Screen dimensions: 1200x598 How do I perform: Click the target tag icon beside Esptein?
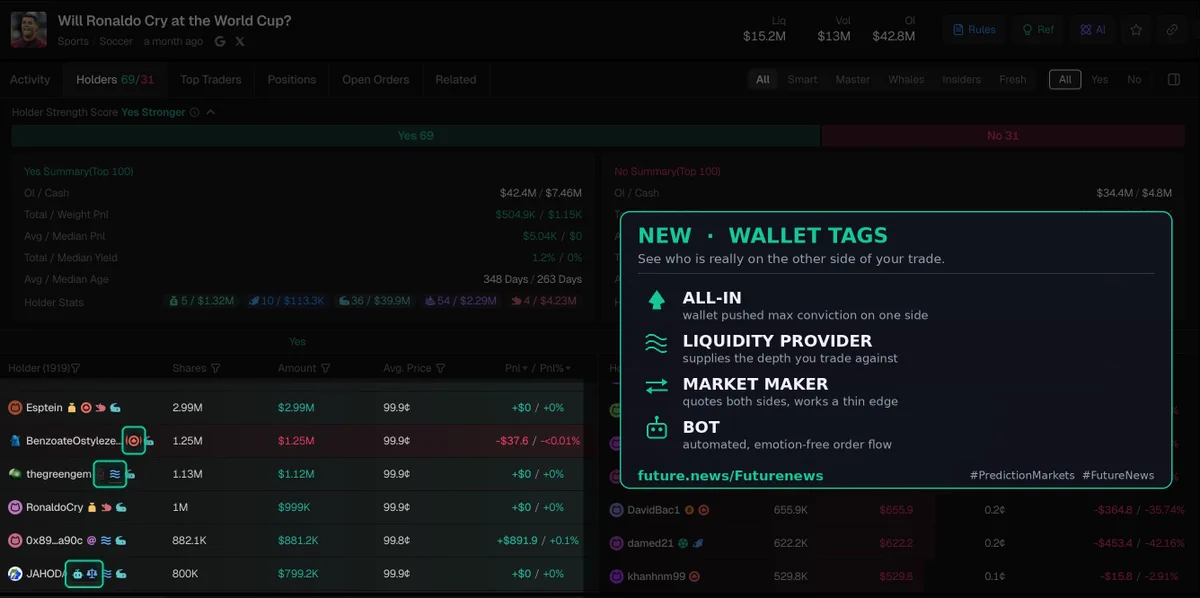coord(86,407)
